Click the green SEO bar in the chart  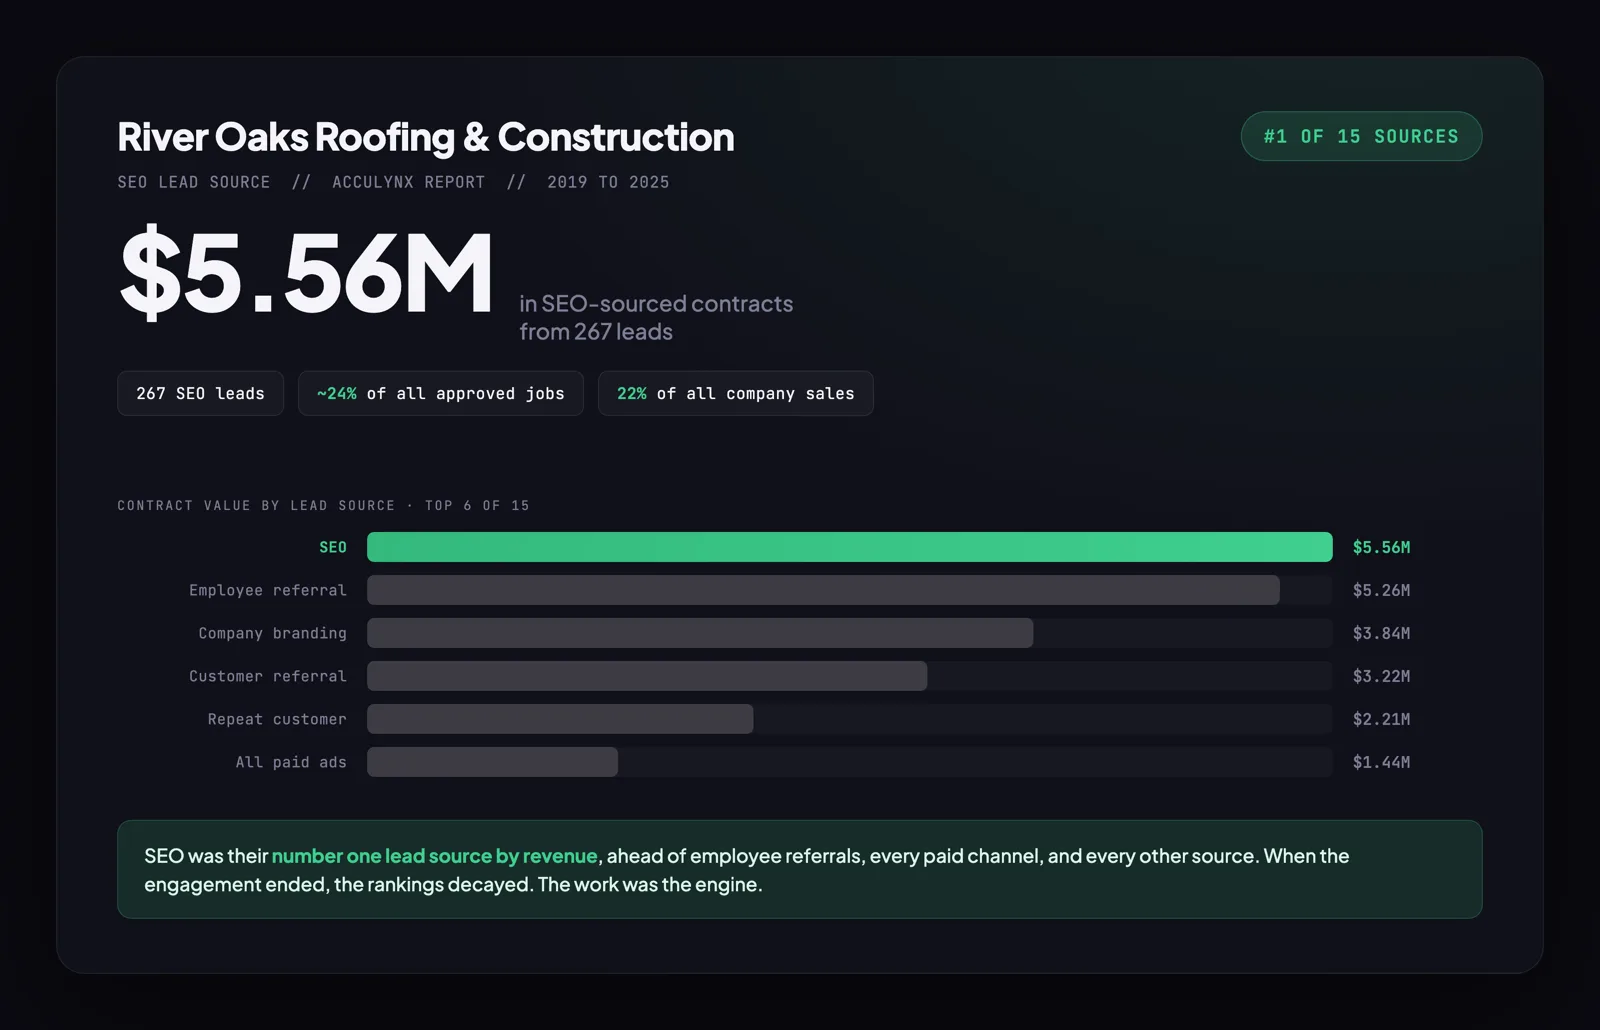850,547
